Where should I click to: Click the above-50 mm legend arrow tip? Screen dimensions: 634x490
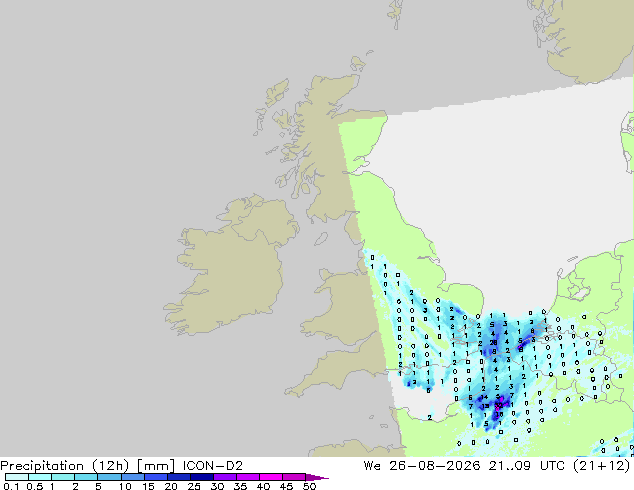pyautogui.click(x=317, y=477)
